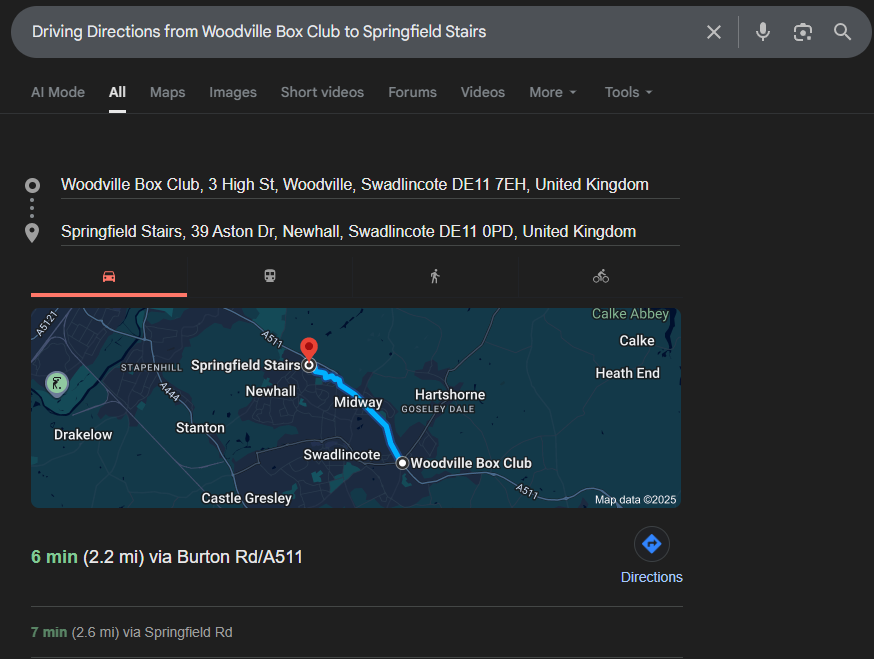Select the cycling mode bike icon
874x659 pixels.
600,276
